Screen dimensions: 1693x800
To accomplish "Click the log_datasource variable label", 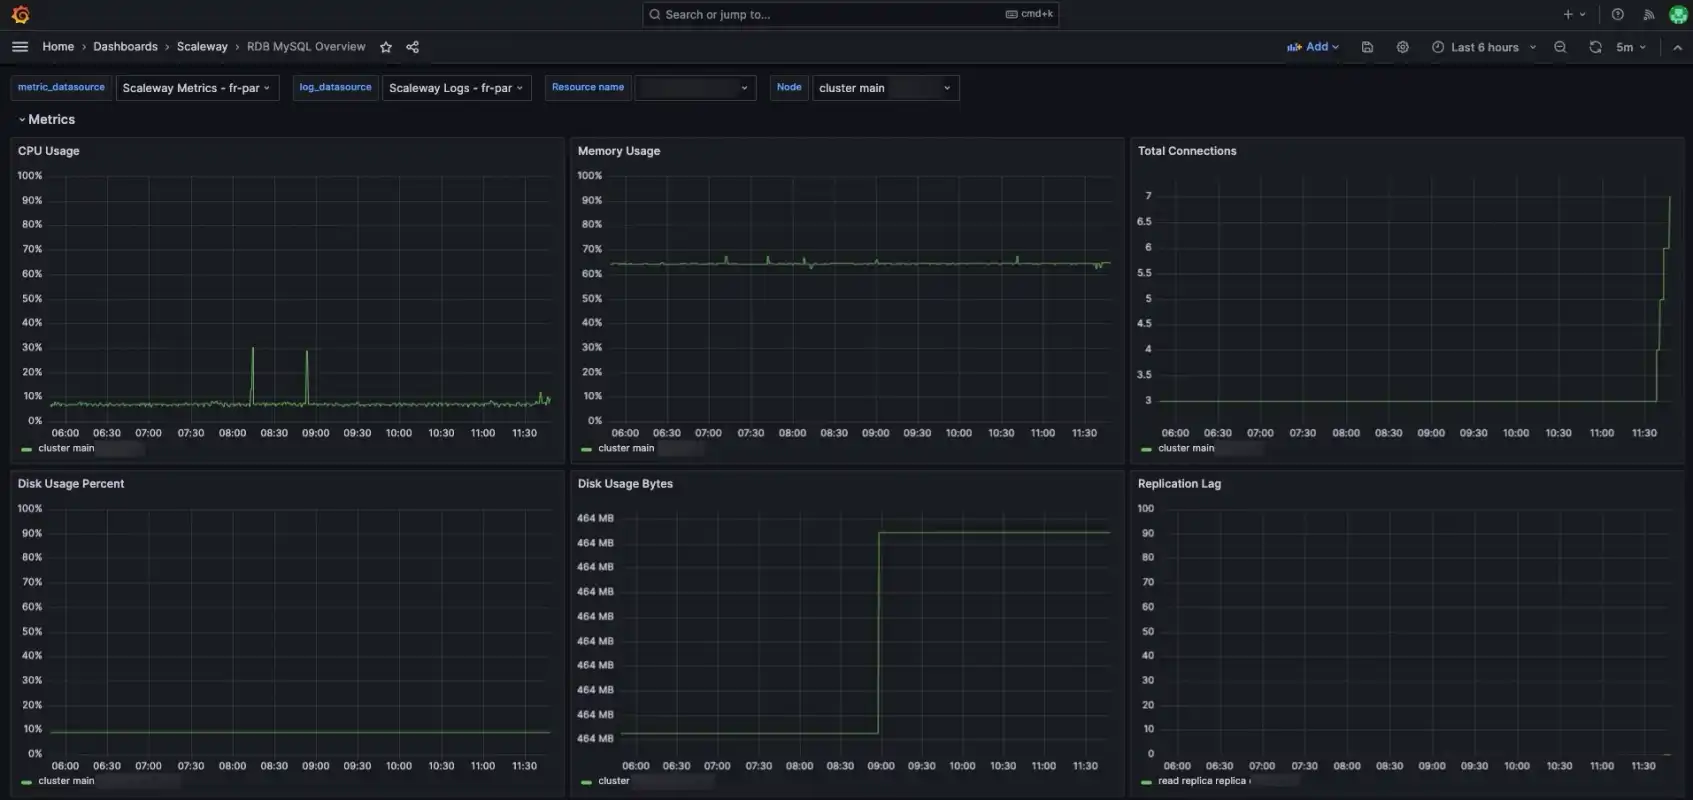I will coord(335,88).
